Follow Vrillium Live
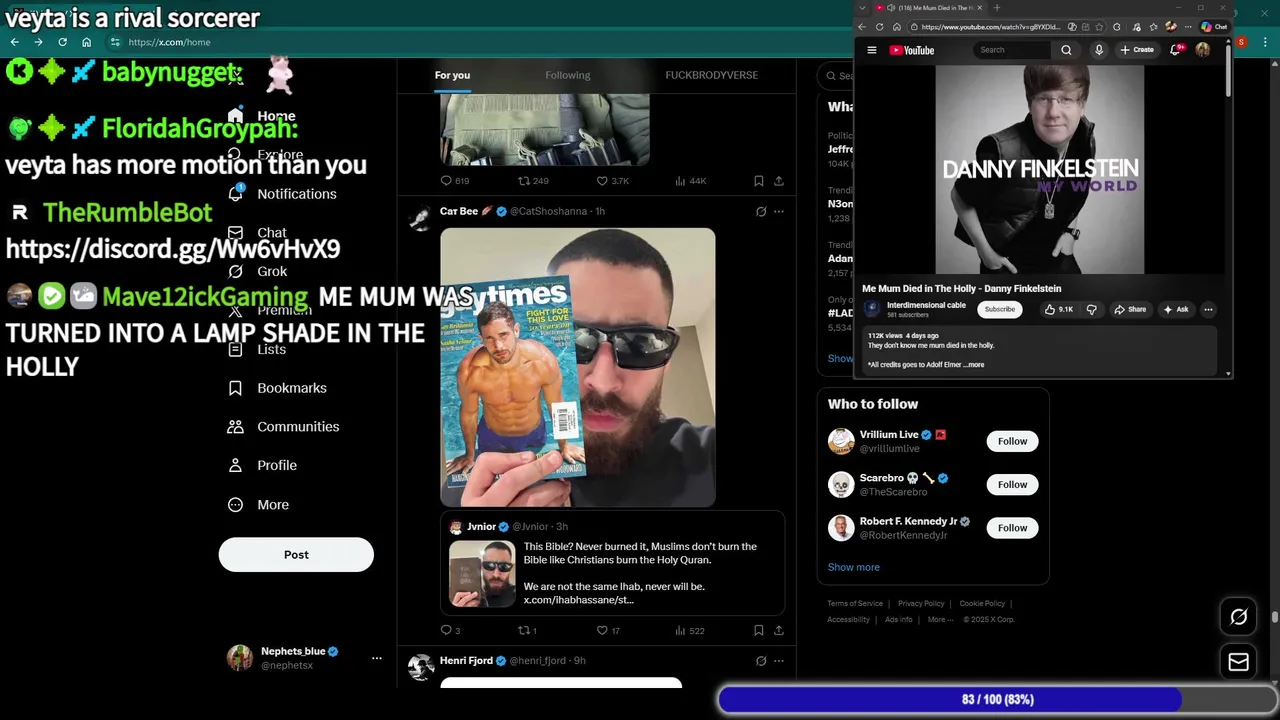1280x720 pixels. click(x=1012, y=441)
